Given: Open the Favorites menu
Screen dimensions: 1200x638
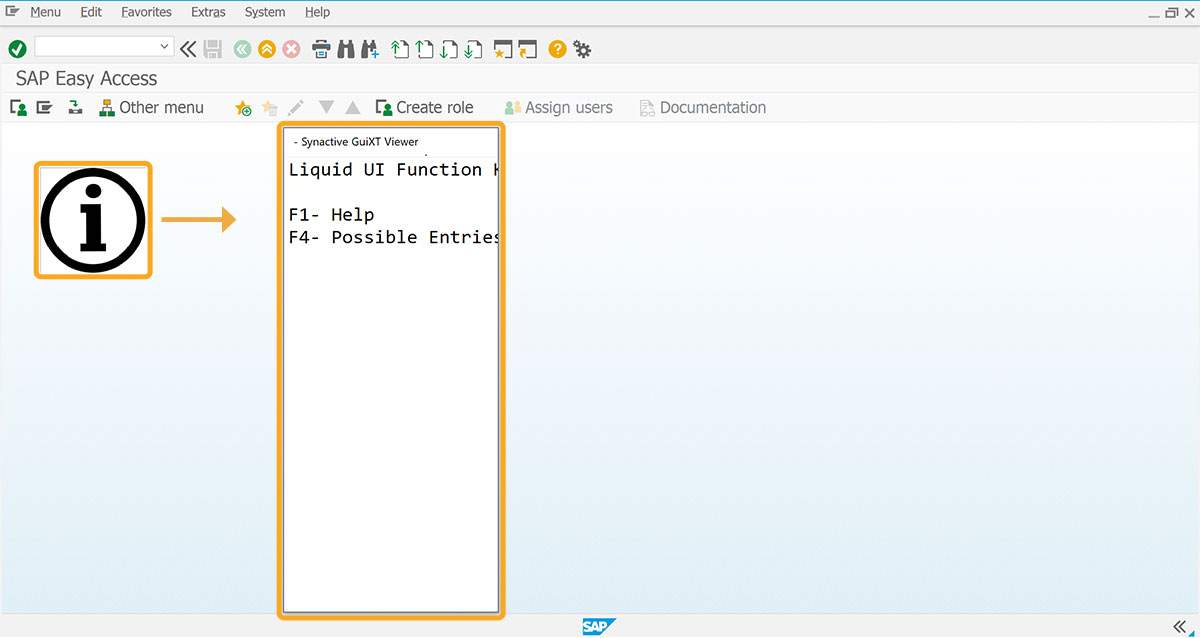Looking at the screenshot, I should pyautogui.click(x=146, y=12).
